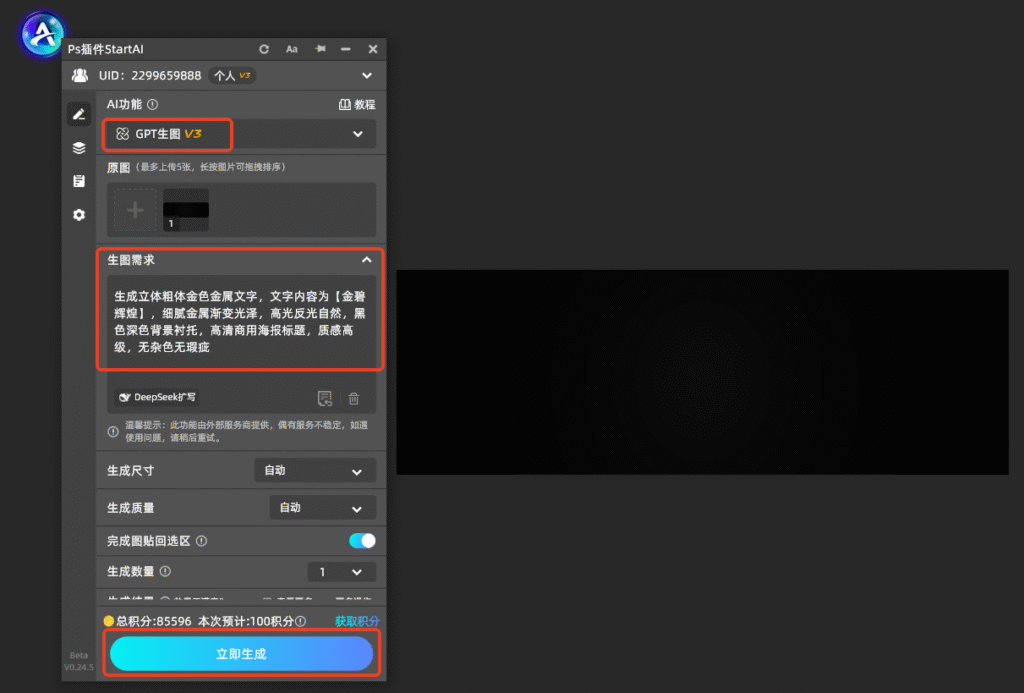
Task: Click the info icon next to 完成图贴回选区
Action: 202,541
